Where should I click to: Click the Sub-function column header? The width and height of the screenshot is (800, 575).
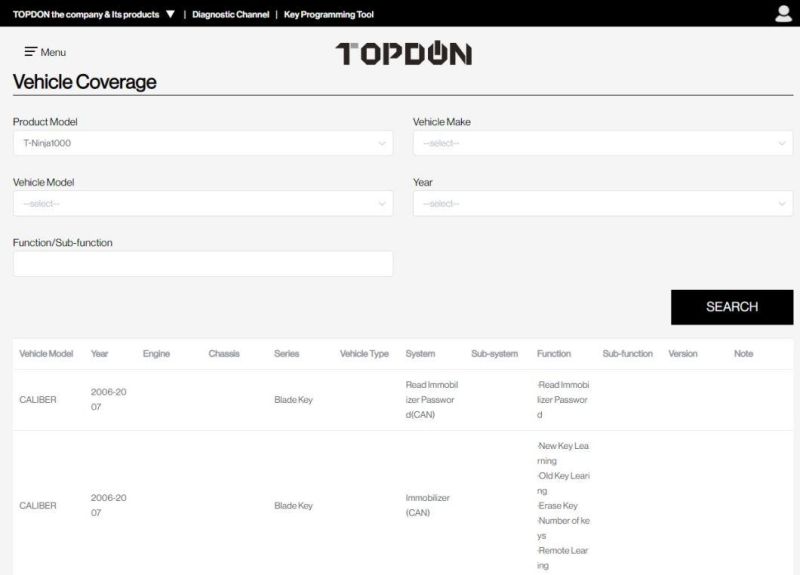pos(628,354)
